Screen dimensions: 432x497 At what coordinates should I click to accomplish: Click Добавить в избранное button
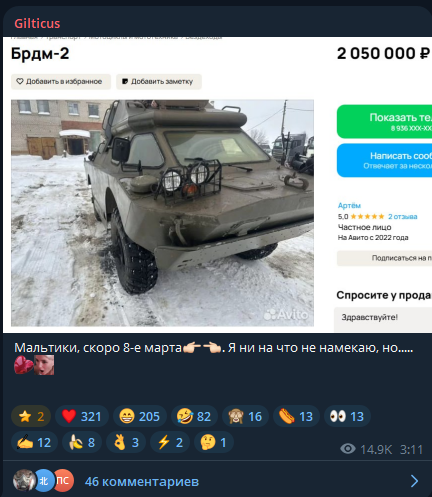click(61, 82)
